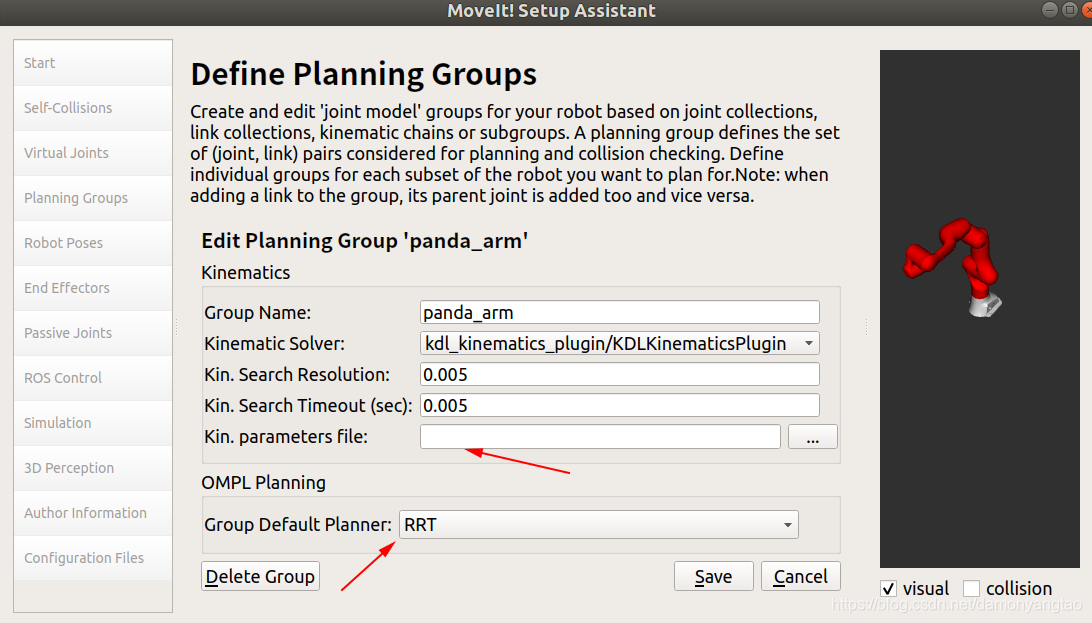The height and width of the screenshot is (623, 1092).
Task: Select the red robot arm preview
Action: point(953,266)
